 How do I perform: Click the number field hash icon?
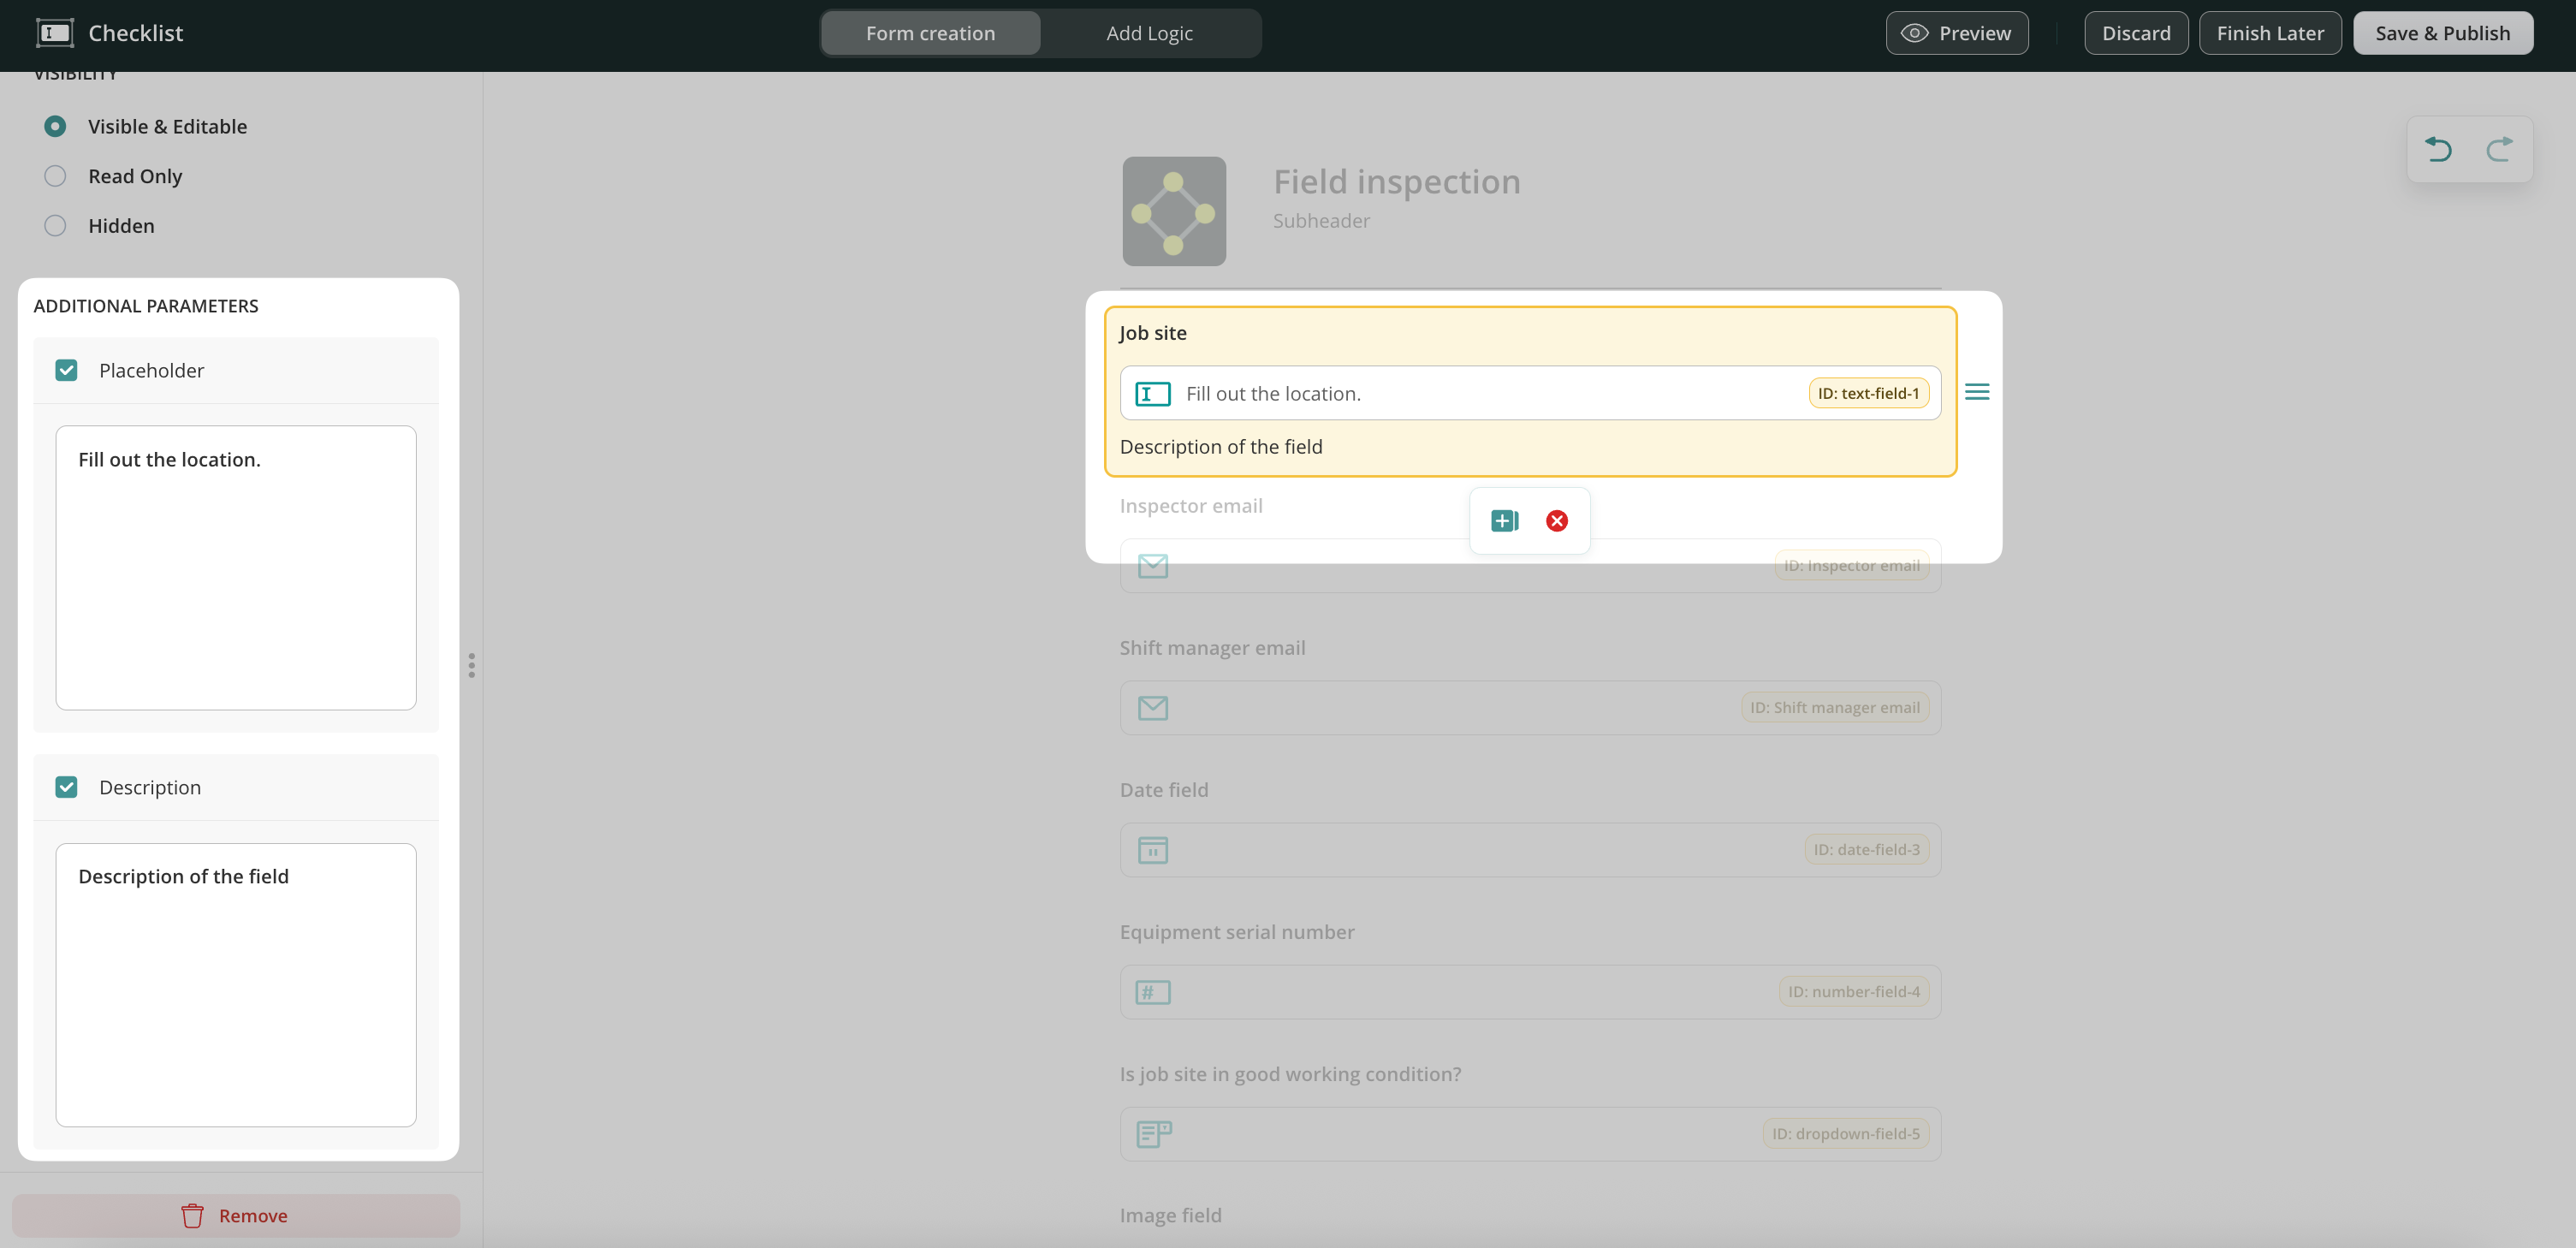tap(1153, 992)
